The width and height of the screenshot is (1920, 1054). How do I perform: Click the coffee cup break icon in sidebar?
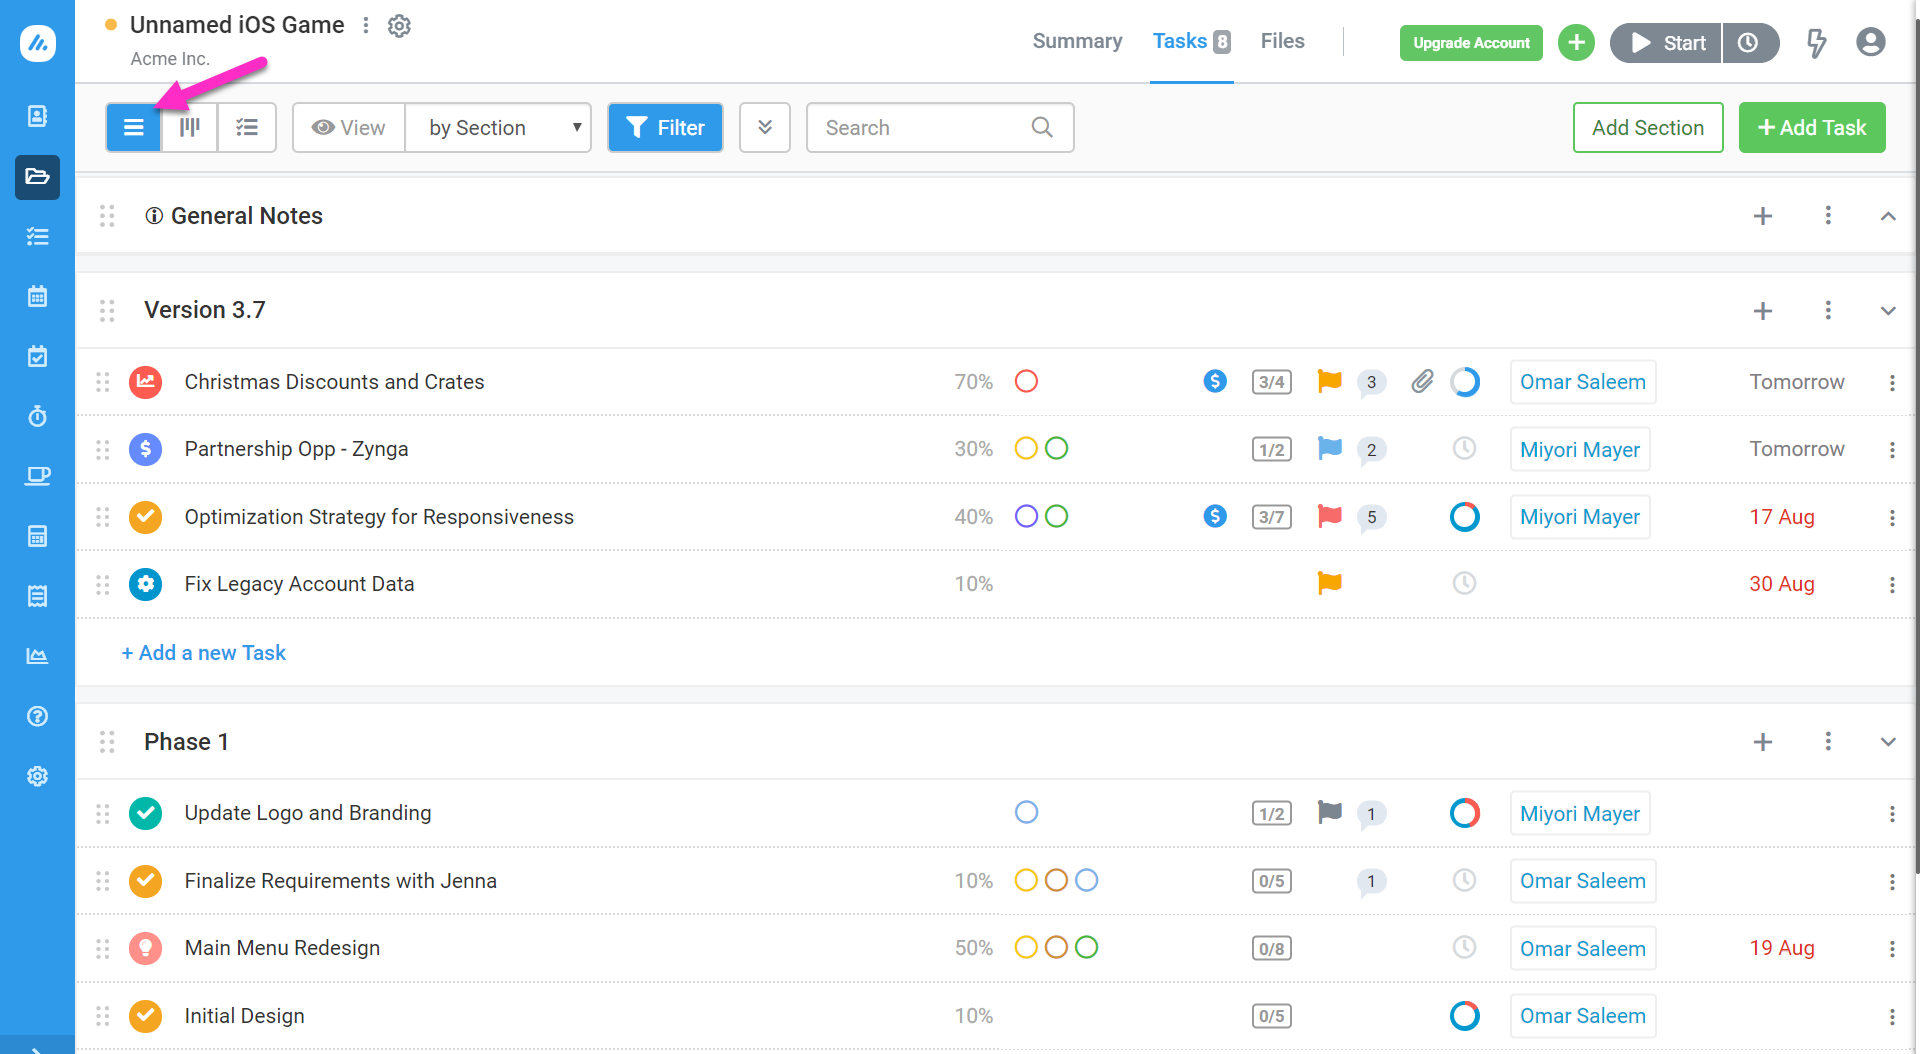[37, 476]
